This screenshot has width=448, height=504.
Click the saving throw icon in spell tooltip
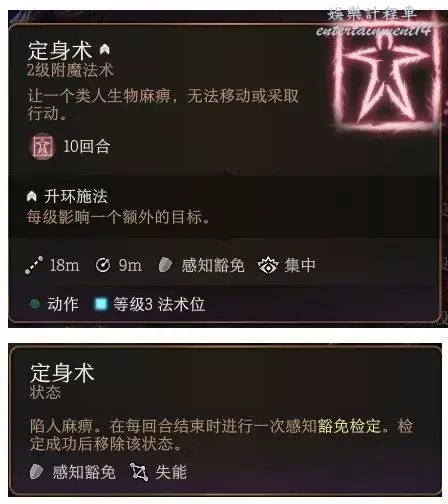(x=165, y=265)
